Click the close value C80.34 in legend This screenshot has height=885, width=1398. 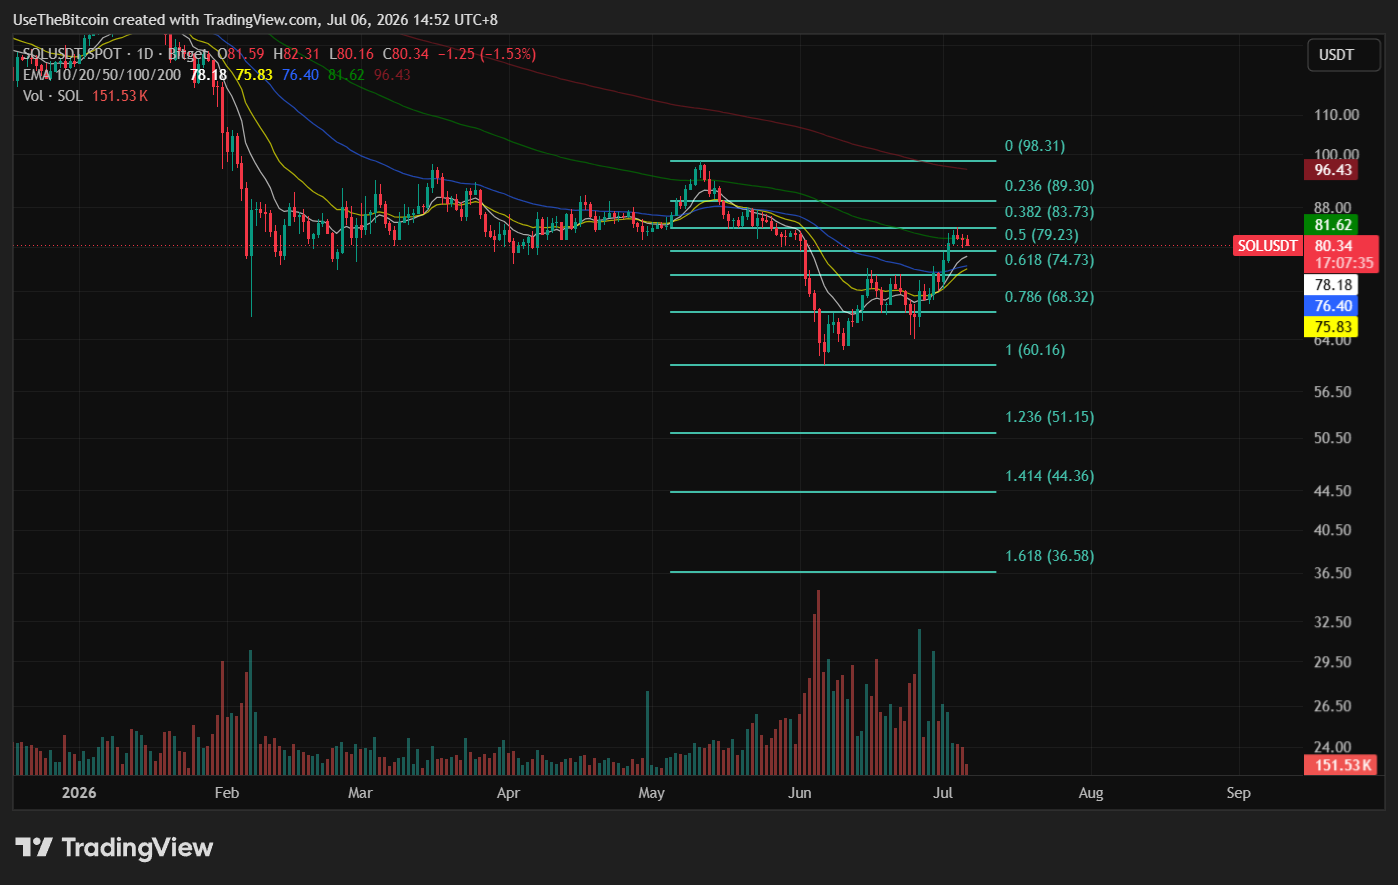coord(405,54)
